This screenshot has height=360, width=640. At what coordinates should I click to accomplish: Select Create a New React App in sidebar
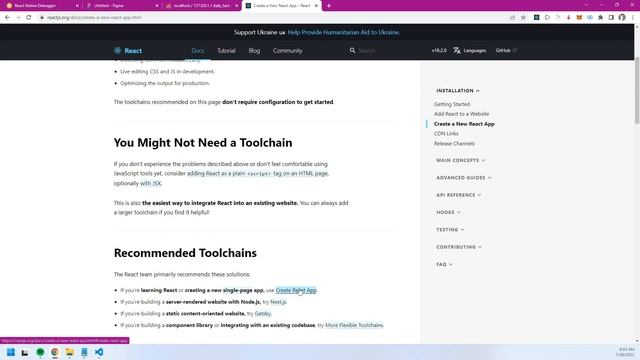[x=464, y=124]
